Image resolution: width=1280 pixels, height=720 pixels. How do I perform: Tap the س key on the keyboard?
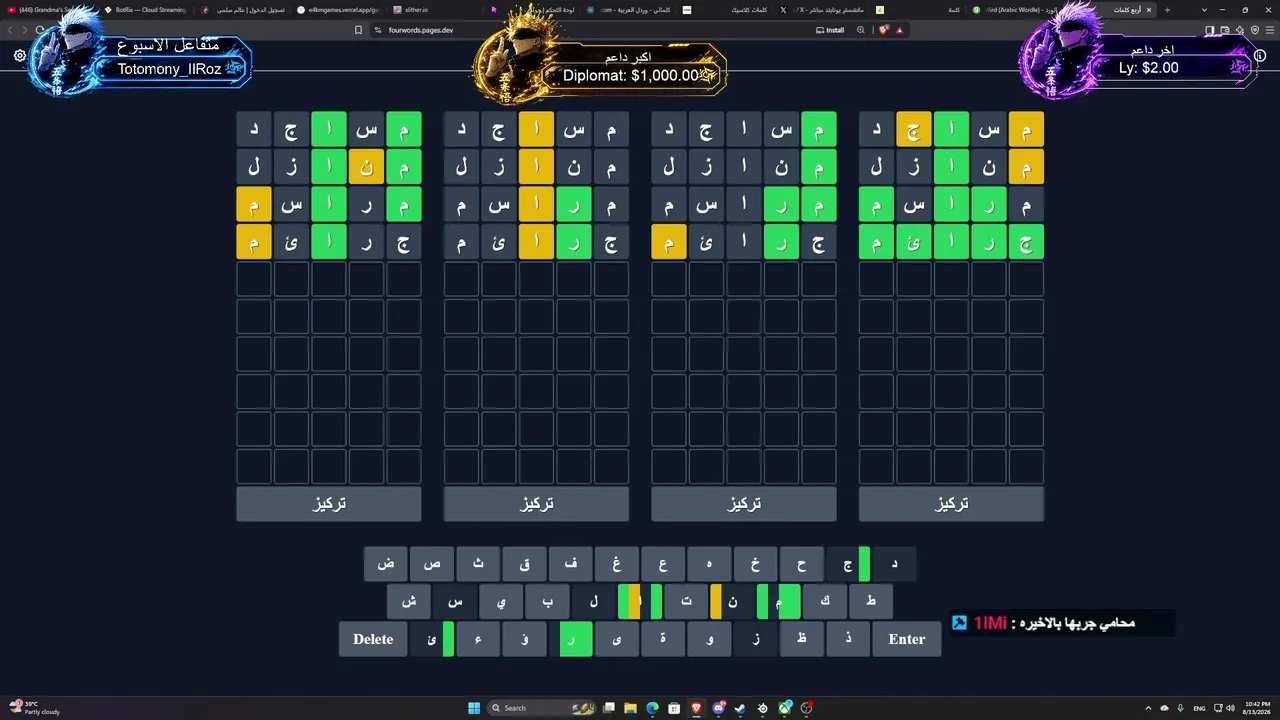click(455, 602)
